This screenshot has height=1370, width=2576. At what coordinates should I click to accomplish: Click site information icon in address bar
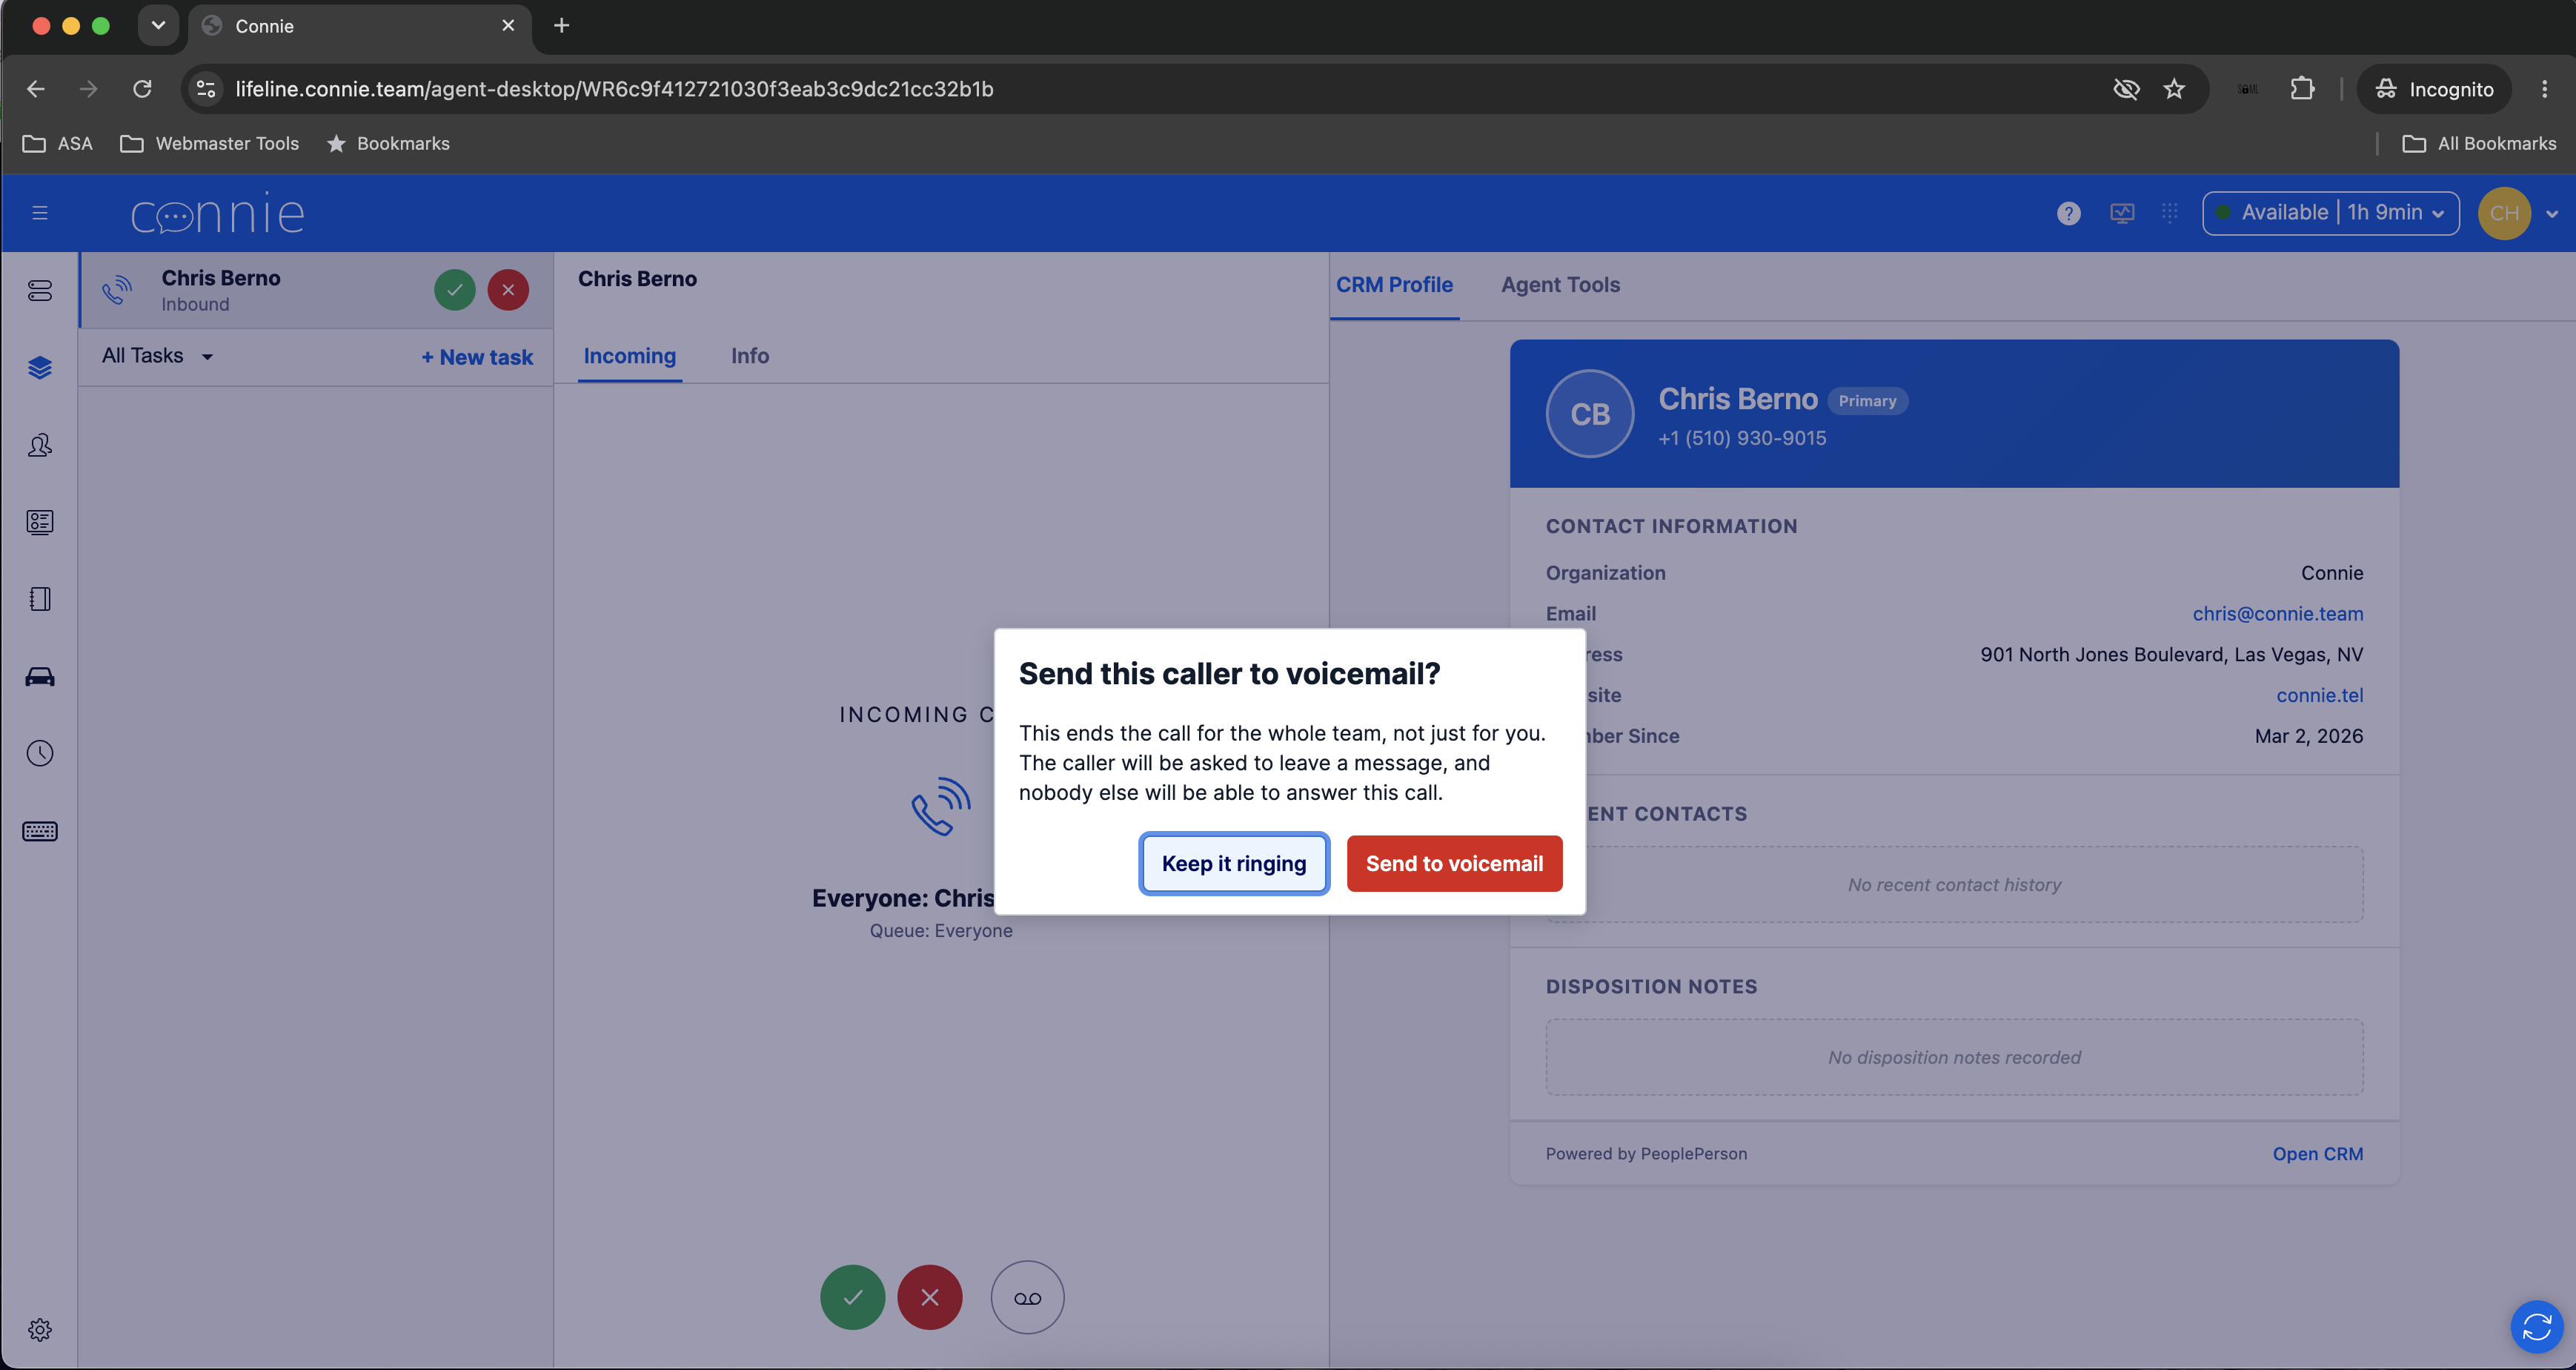[206, 89]
